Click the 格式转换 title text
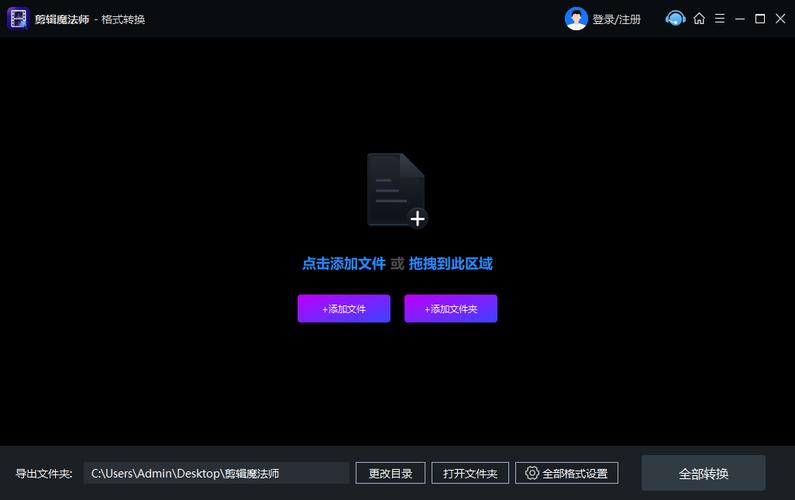This screenshot has width=795, height=500. [x=123, y=19]
